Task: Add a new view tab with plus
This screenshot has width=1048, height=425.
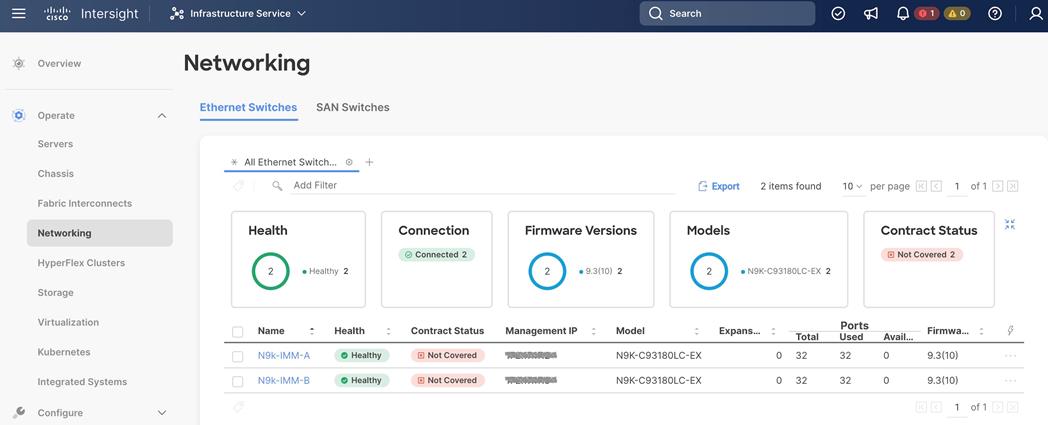Action: 369,162
